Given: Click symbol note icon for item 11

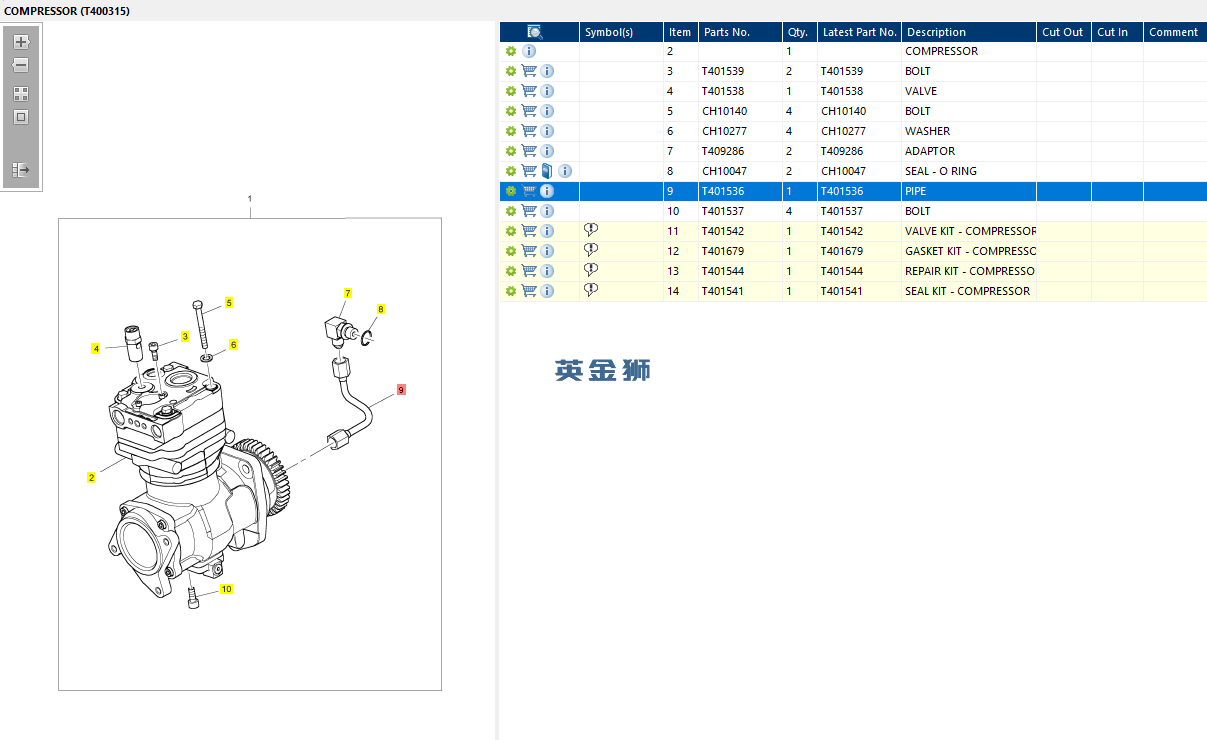Looking at the screenshot, I should tap(591, 230).
